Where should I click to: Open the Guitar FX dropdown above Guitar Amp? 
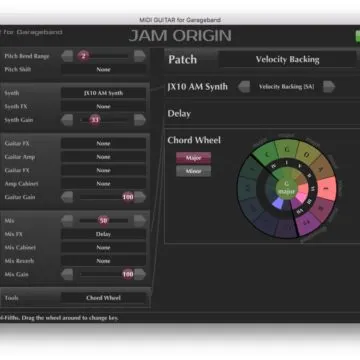click(103, 143)
